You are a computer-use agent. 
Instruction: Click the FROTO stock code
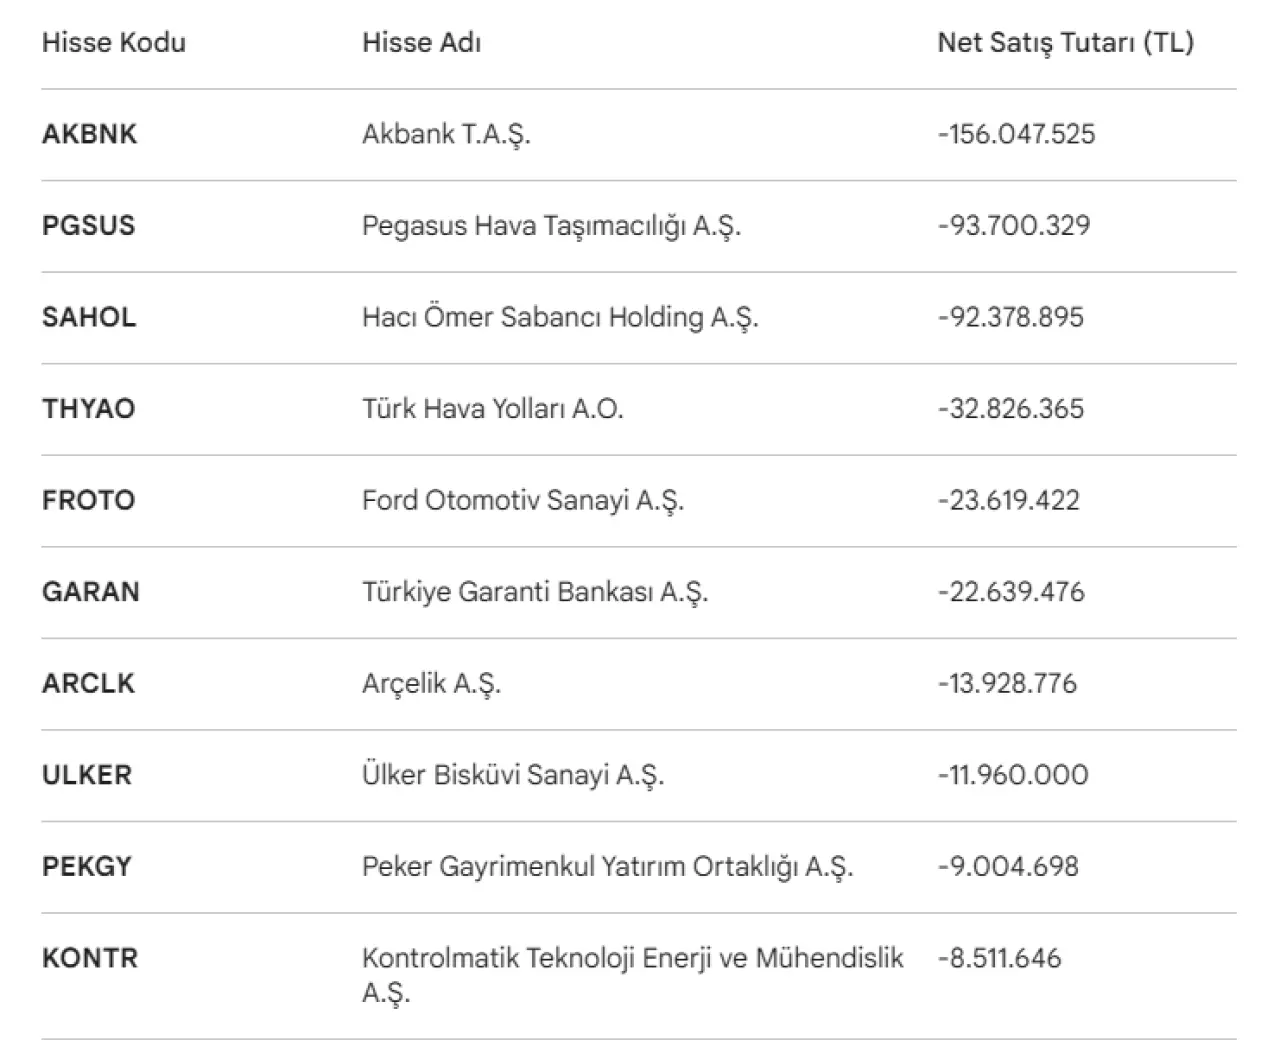point(88,500)
